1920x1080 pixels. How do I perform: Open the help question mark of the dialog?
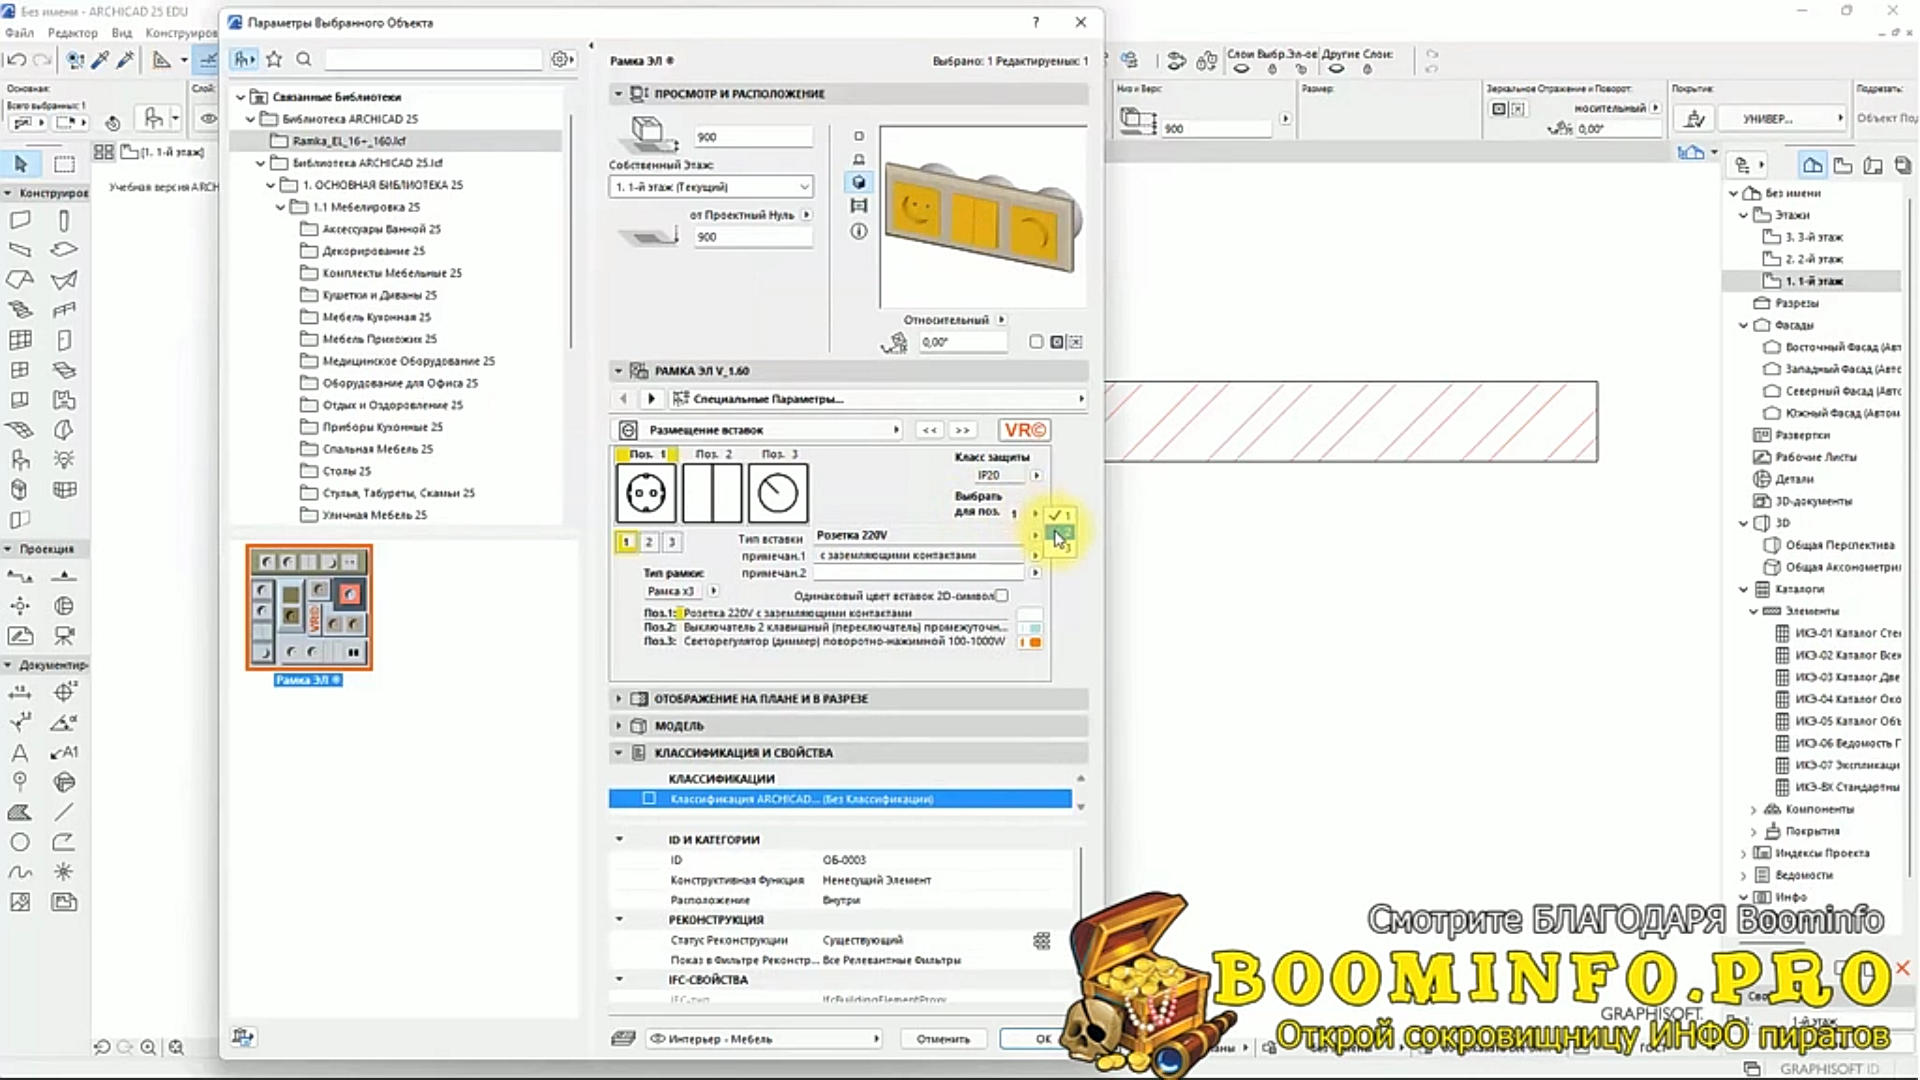pos(1036,22)
